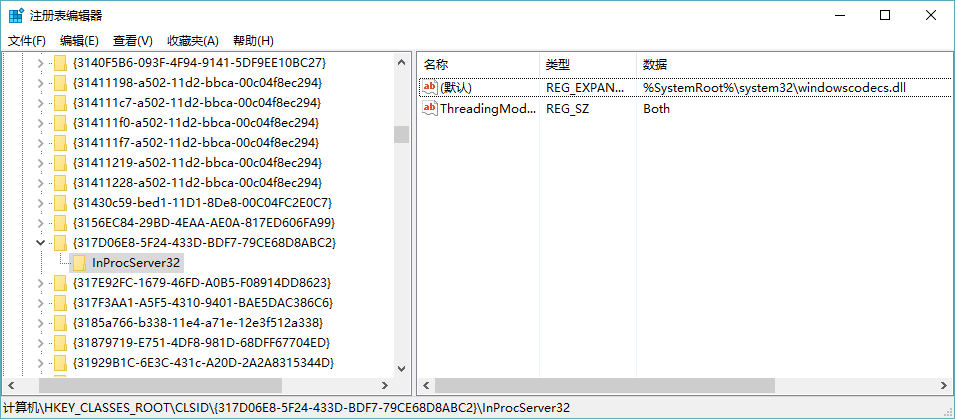Screen dimensions: 955x419
Task: Click the REG_SZ type cell
Action: tap(568, 108)
